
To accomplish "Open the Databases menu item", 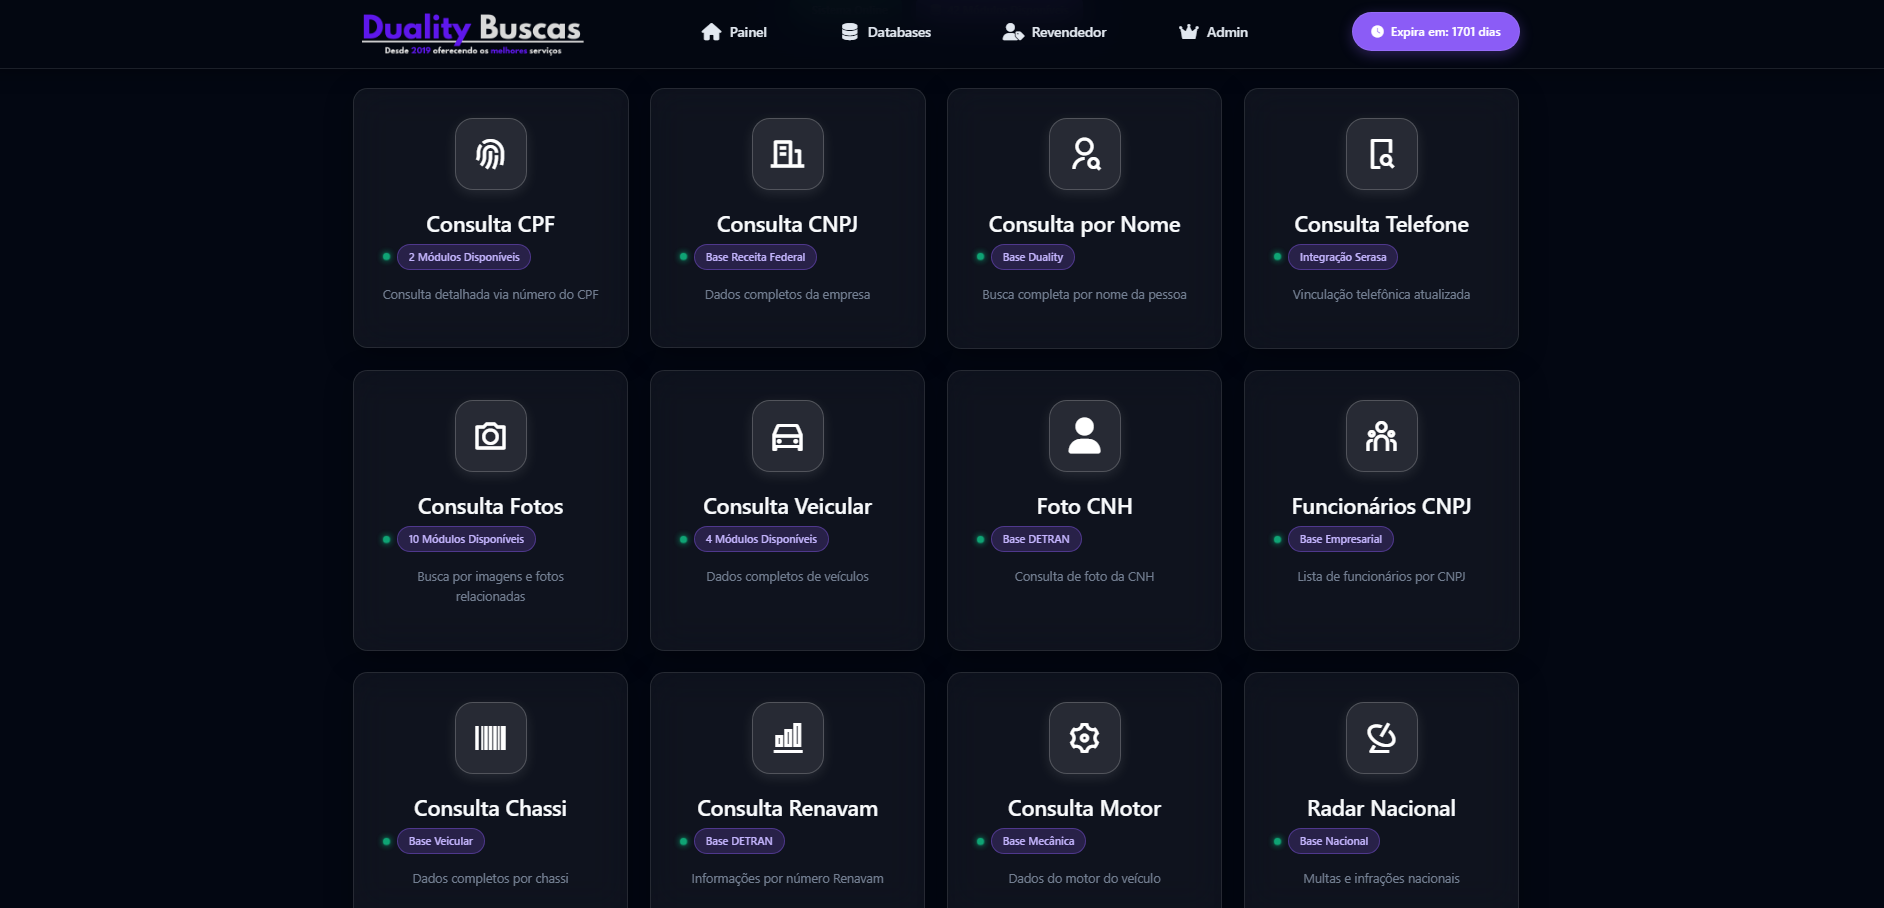I will tap(886, 32).
